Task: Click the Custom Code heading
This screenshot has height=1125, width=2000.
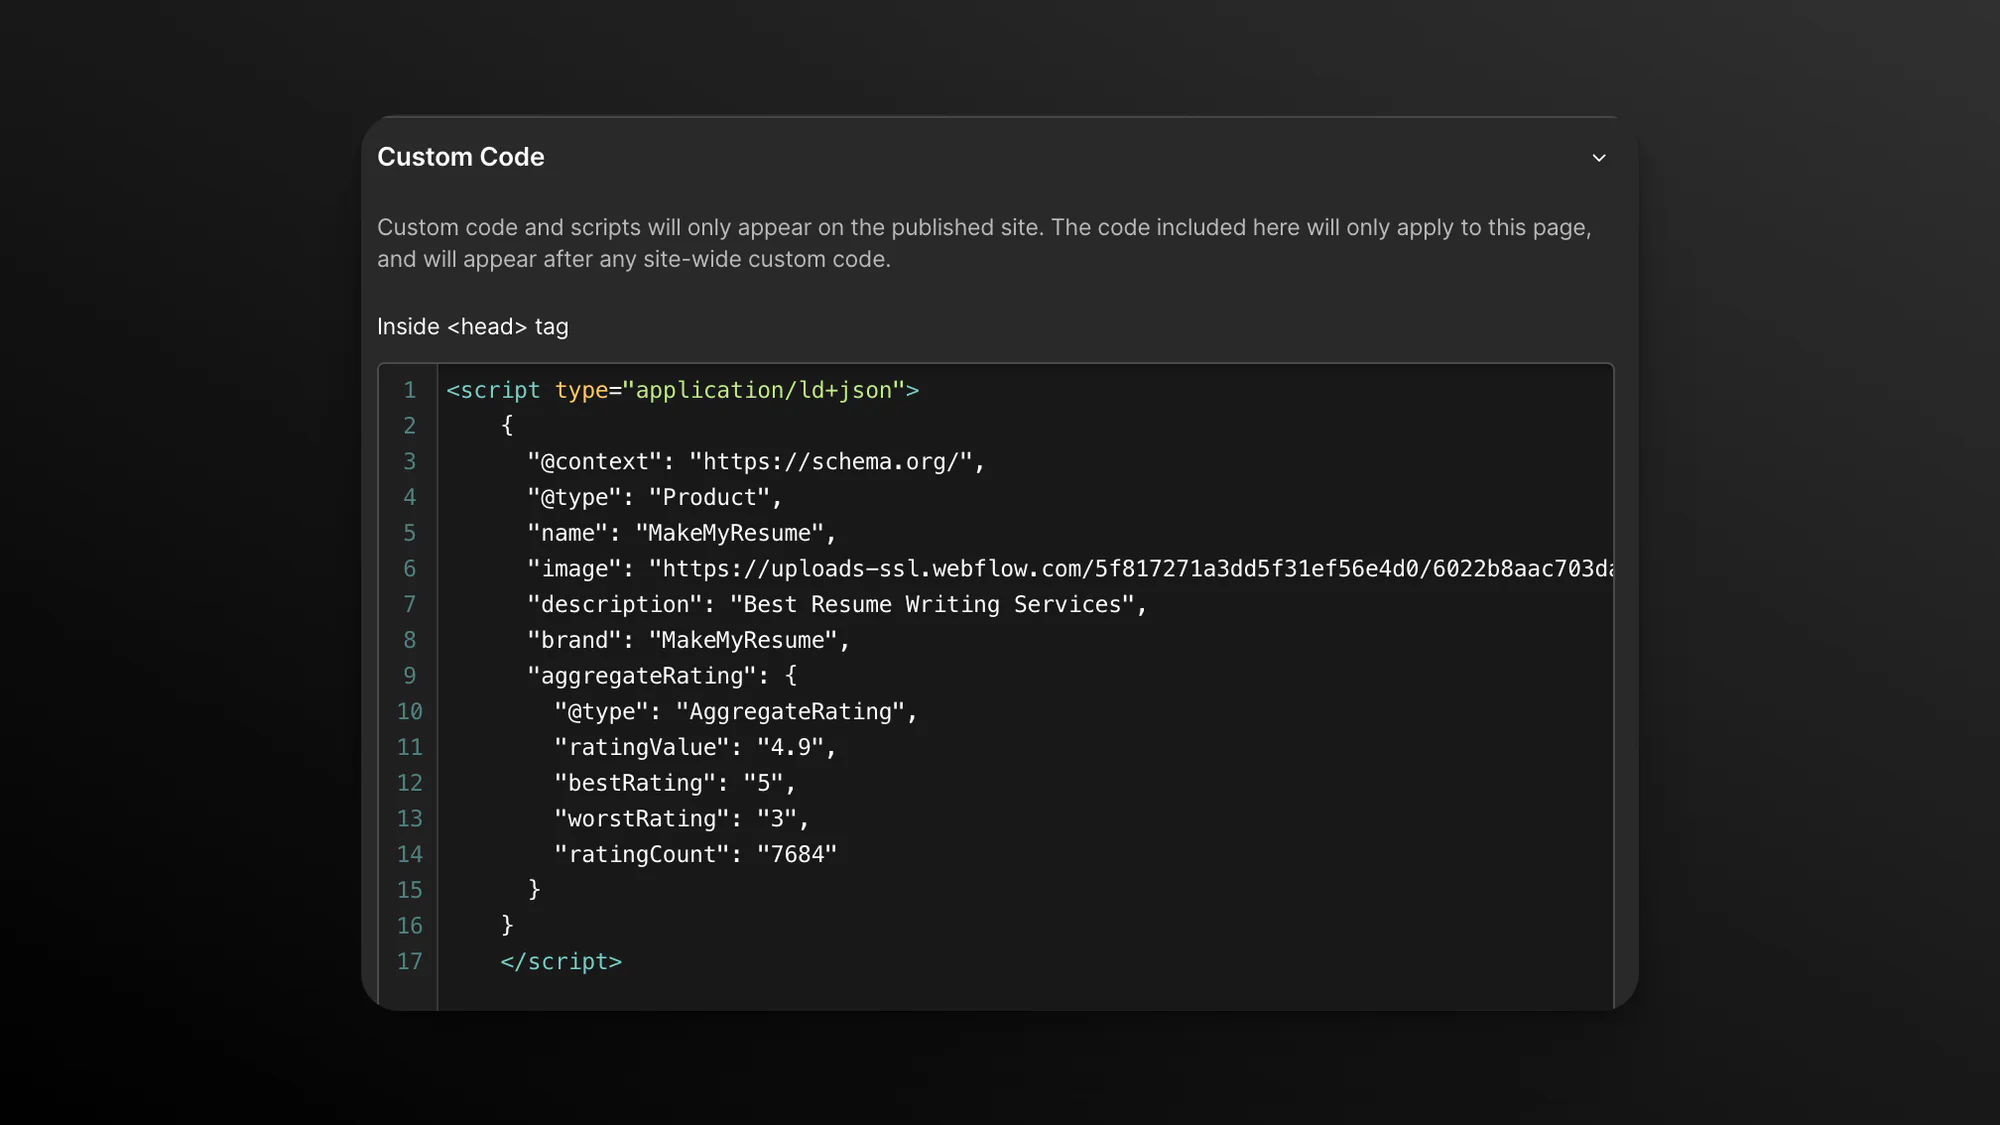Action: (461, 157)
